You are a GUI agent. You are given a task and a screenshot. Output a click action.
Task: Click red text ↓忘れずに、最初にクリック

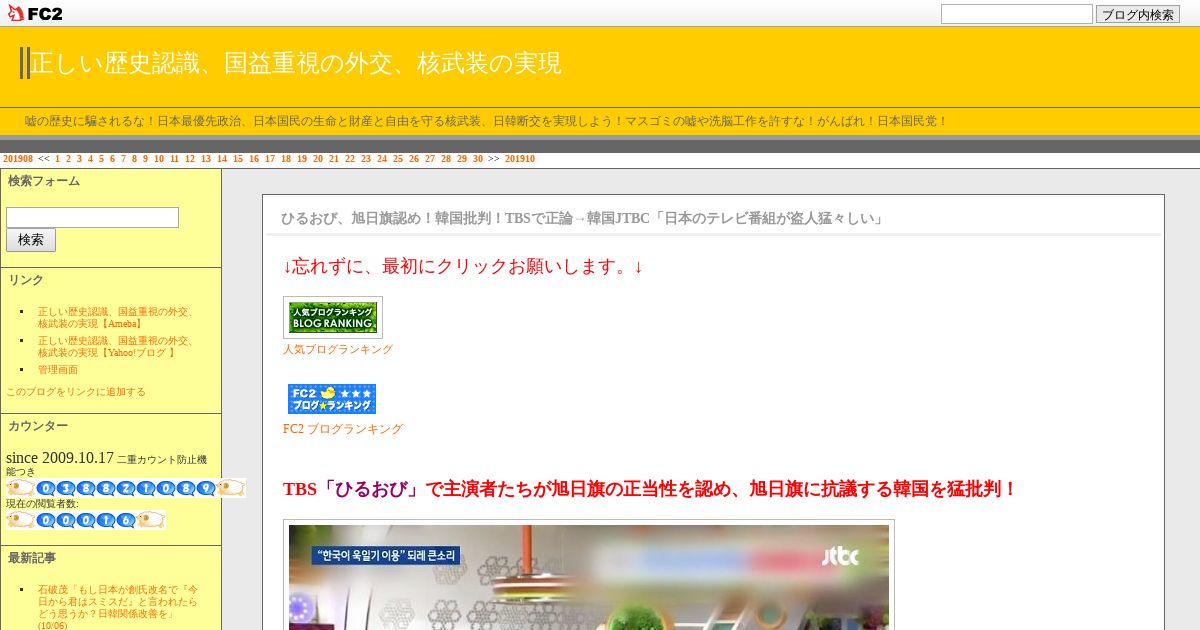click(x=463, y=267)
